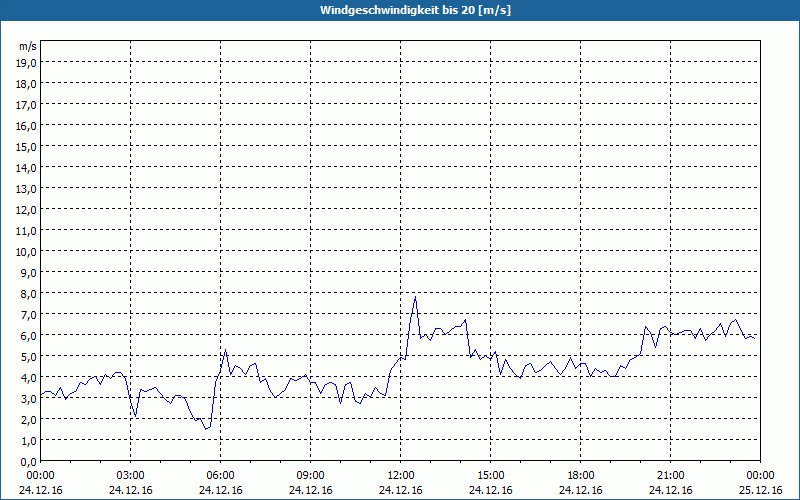This screenshot has height=500, width=800.
Task: Click the 00:00 time label dated 25.12.16
Action: click(760, 476)
